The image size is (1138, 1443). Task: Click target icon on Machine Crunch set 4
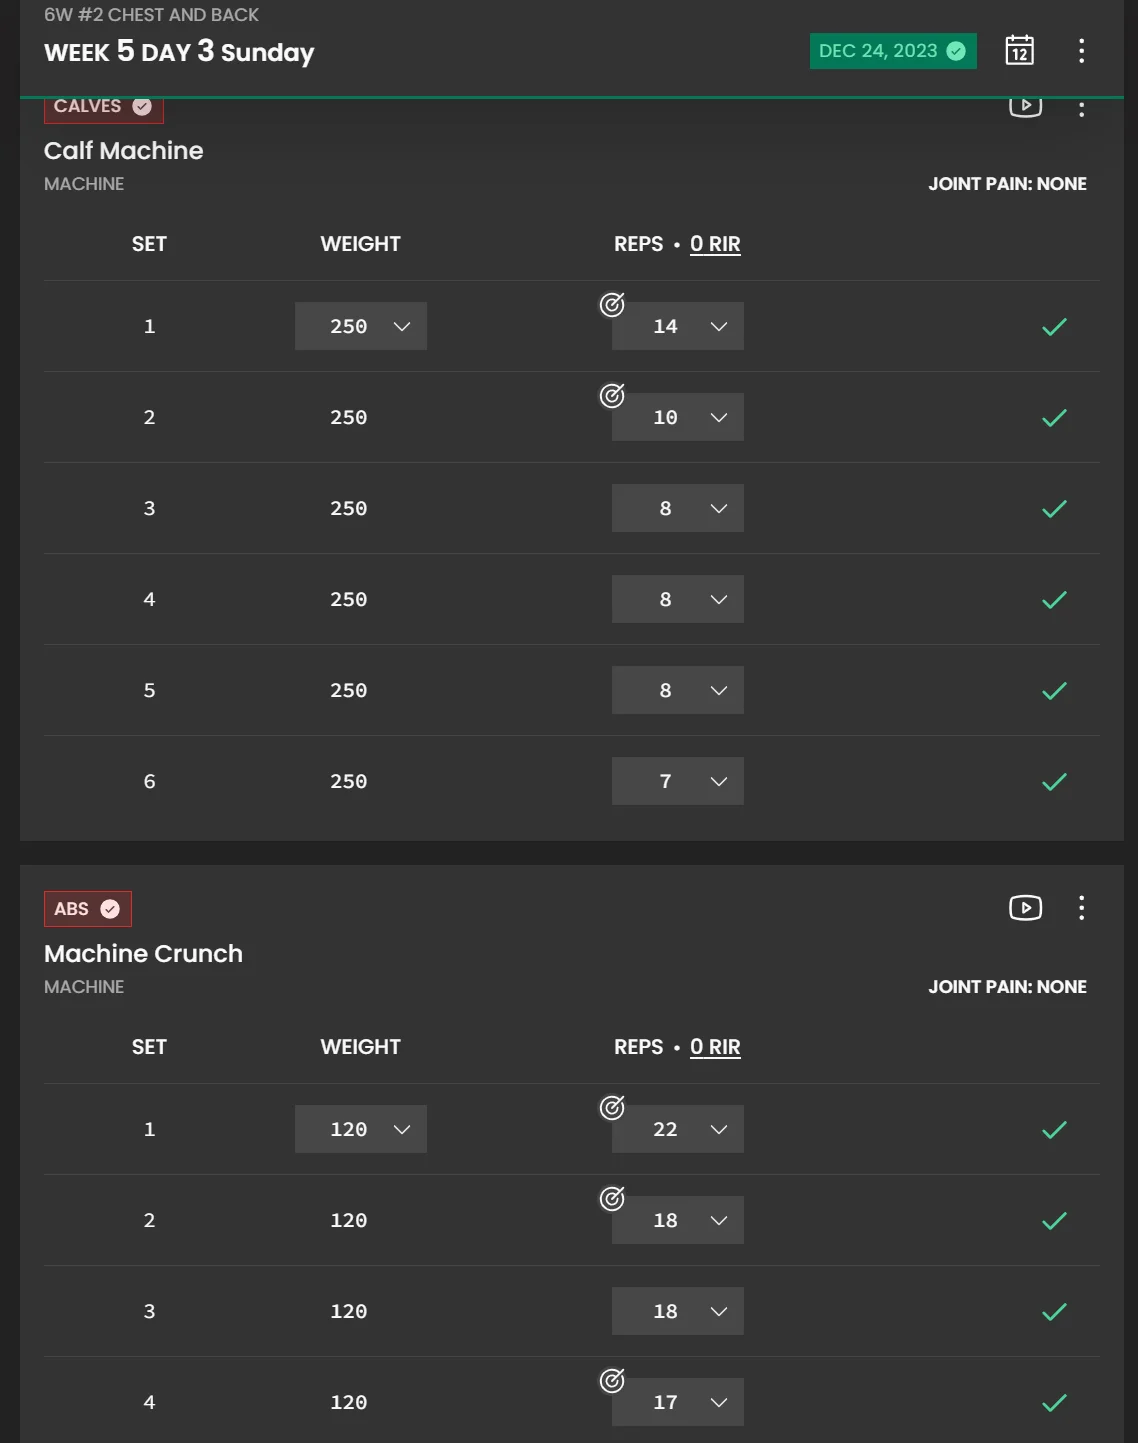pyautogui.click(x=612, y=1381)
